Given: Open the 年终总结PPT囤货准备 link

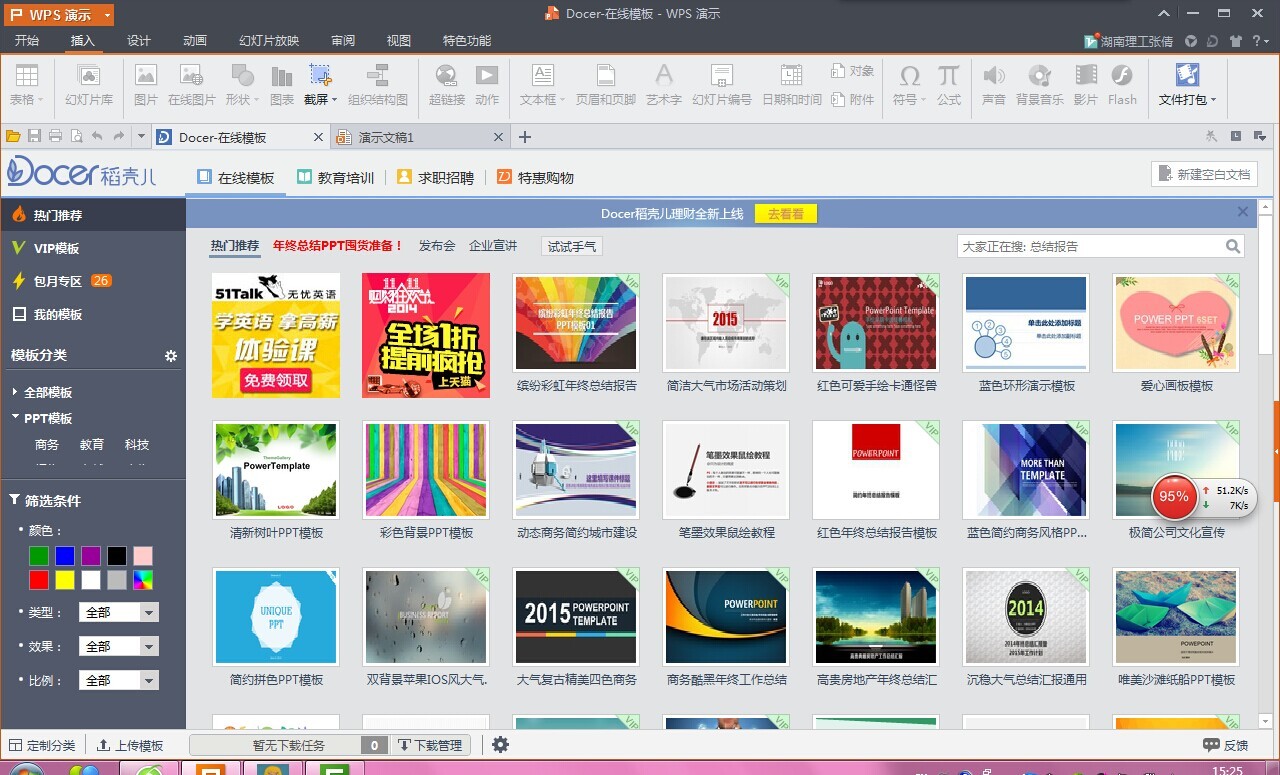Looking at the screenshot, I should click(x=338, y=245).
